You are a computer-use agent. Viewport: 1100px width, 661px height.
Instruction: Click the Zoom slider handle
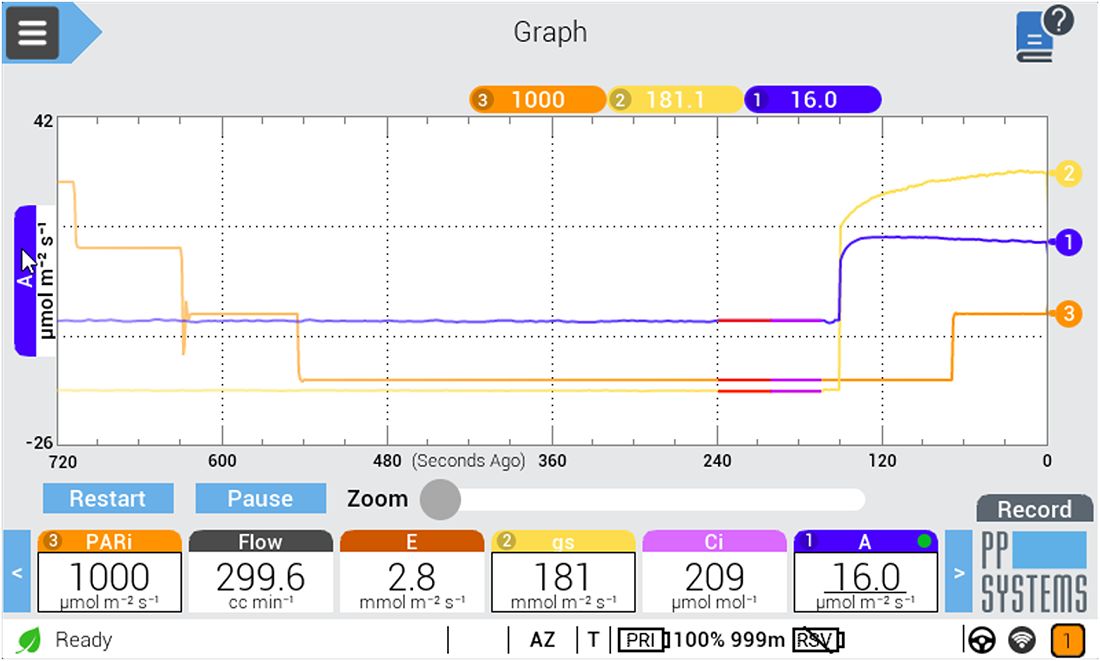(x=440, y=499)
